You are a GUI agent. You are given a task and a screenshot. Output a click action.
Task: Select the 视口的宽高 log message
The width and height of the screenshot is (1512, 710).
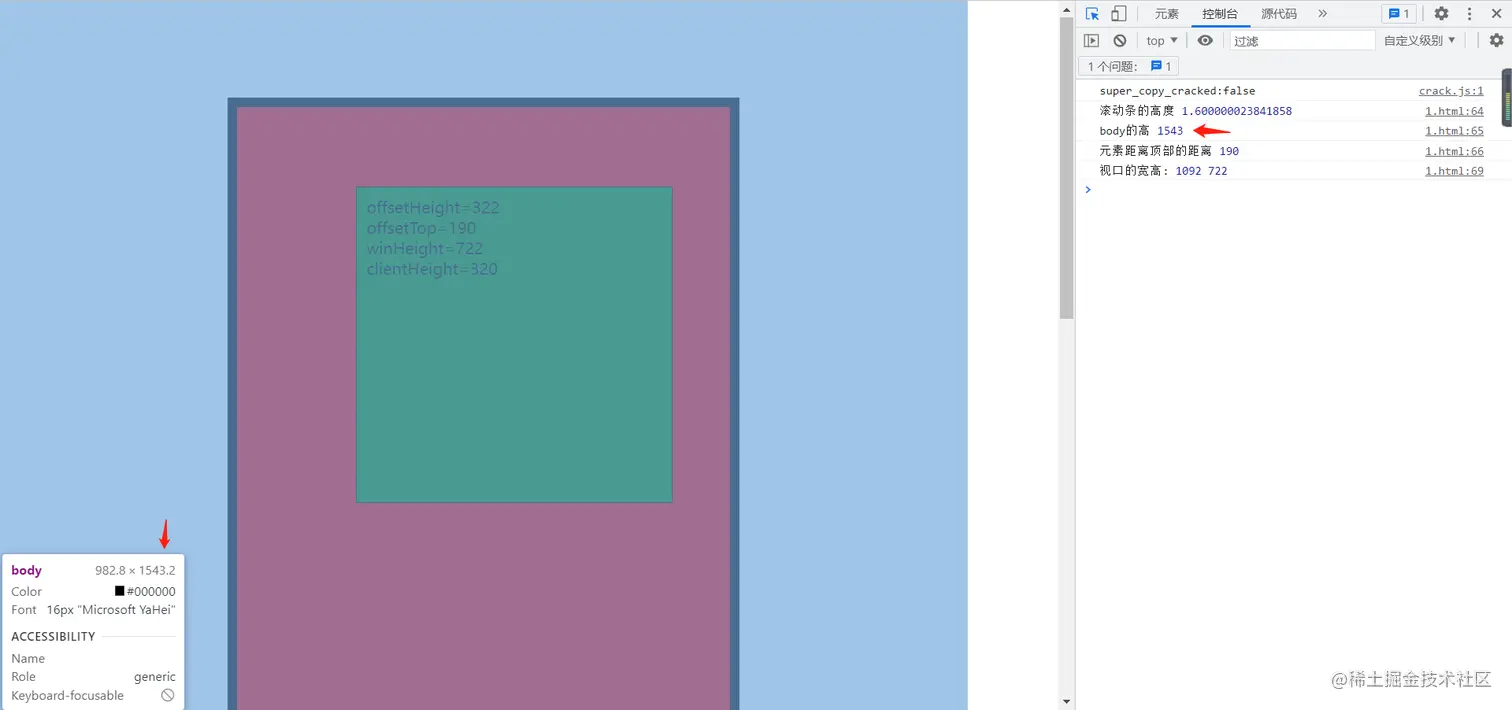pos(1163,171)
